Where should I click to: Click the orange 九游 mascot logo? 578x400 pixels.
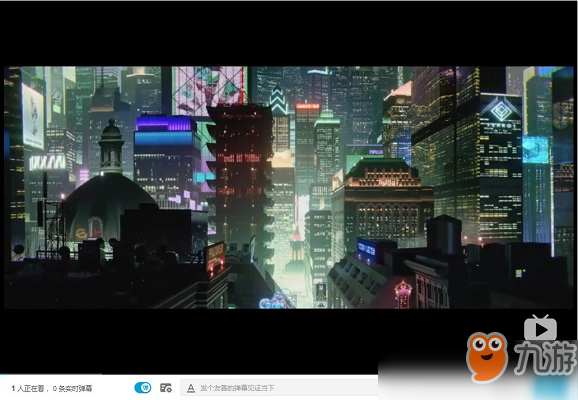[x=487, y=356]
